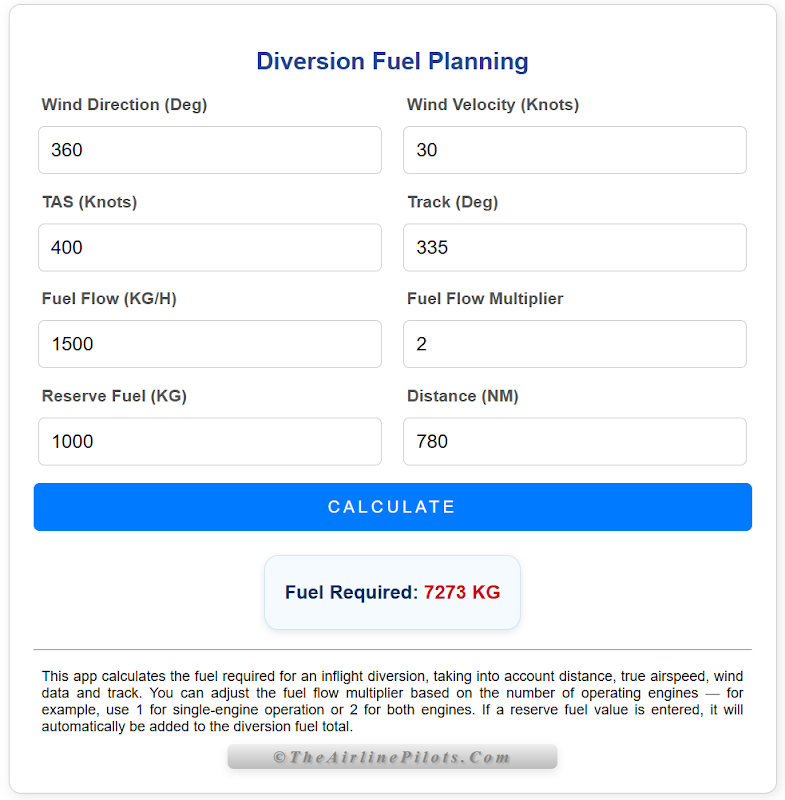
Task: Click the app description paragraph
Action: 392,701
